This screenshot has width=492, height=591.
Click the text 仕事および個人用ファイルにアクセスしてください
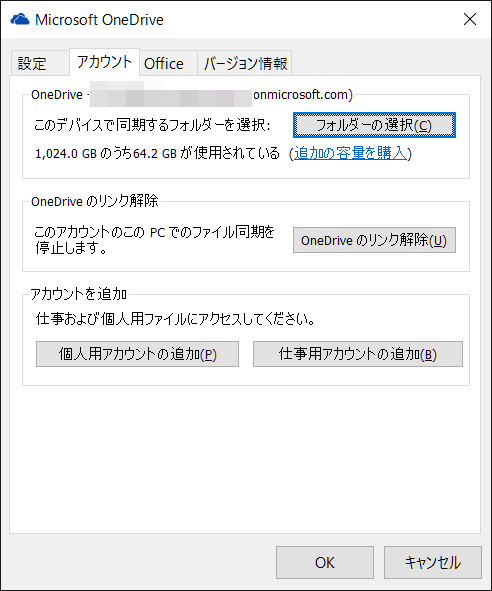pyautogui.click(x=175, y=319)
